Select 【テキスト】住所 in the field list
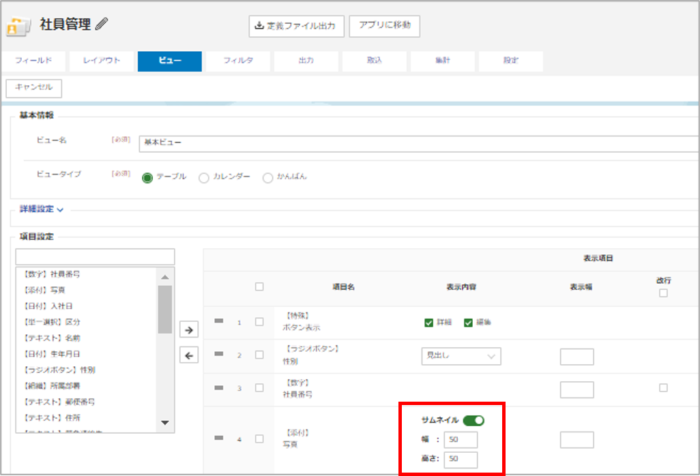This screenshot has width=700, height=476. coord(86,418)
